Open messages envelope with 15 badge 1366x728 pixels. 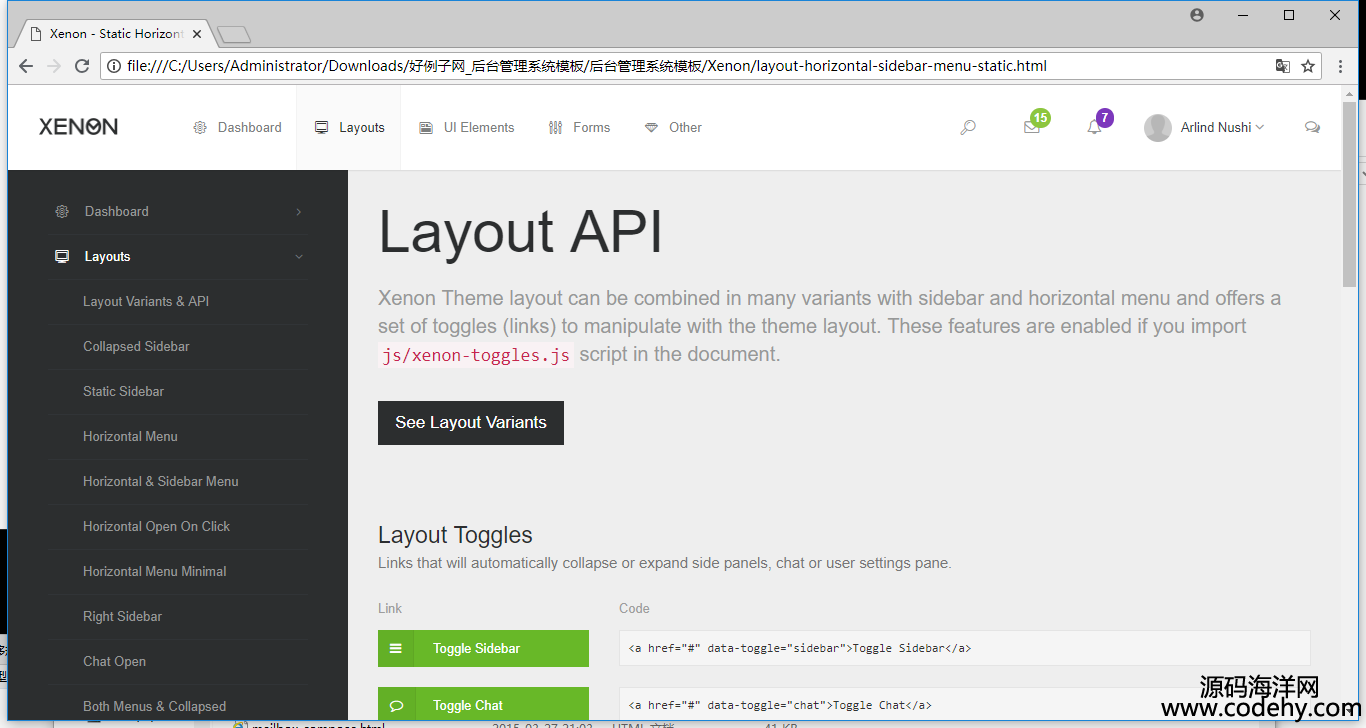pyautogui.click(x=1032, y=127)
